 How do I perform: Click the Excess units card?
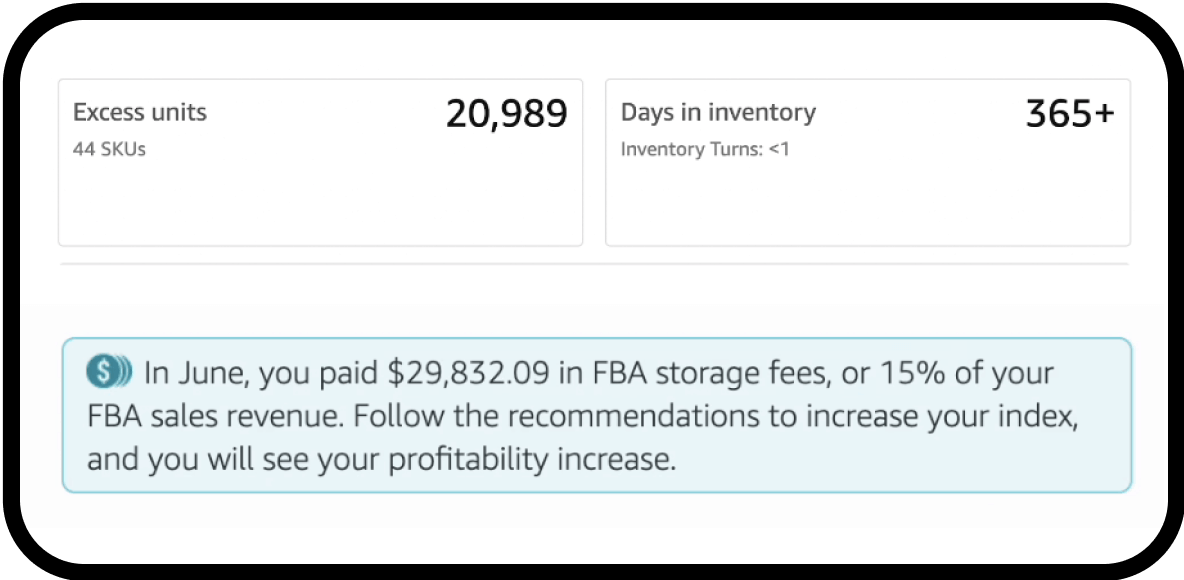(x=320, y=200)
